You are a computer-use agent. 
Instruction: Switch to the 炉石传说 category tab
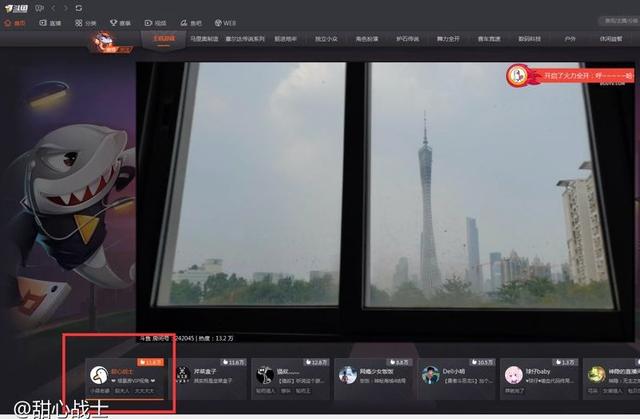pos(407,39)
